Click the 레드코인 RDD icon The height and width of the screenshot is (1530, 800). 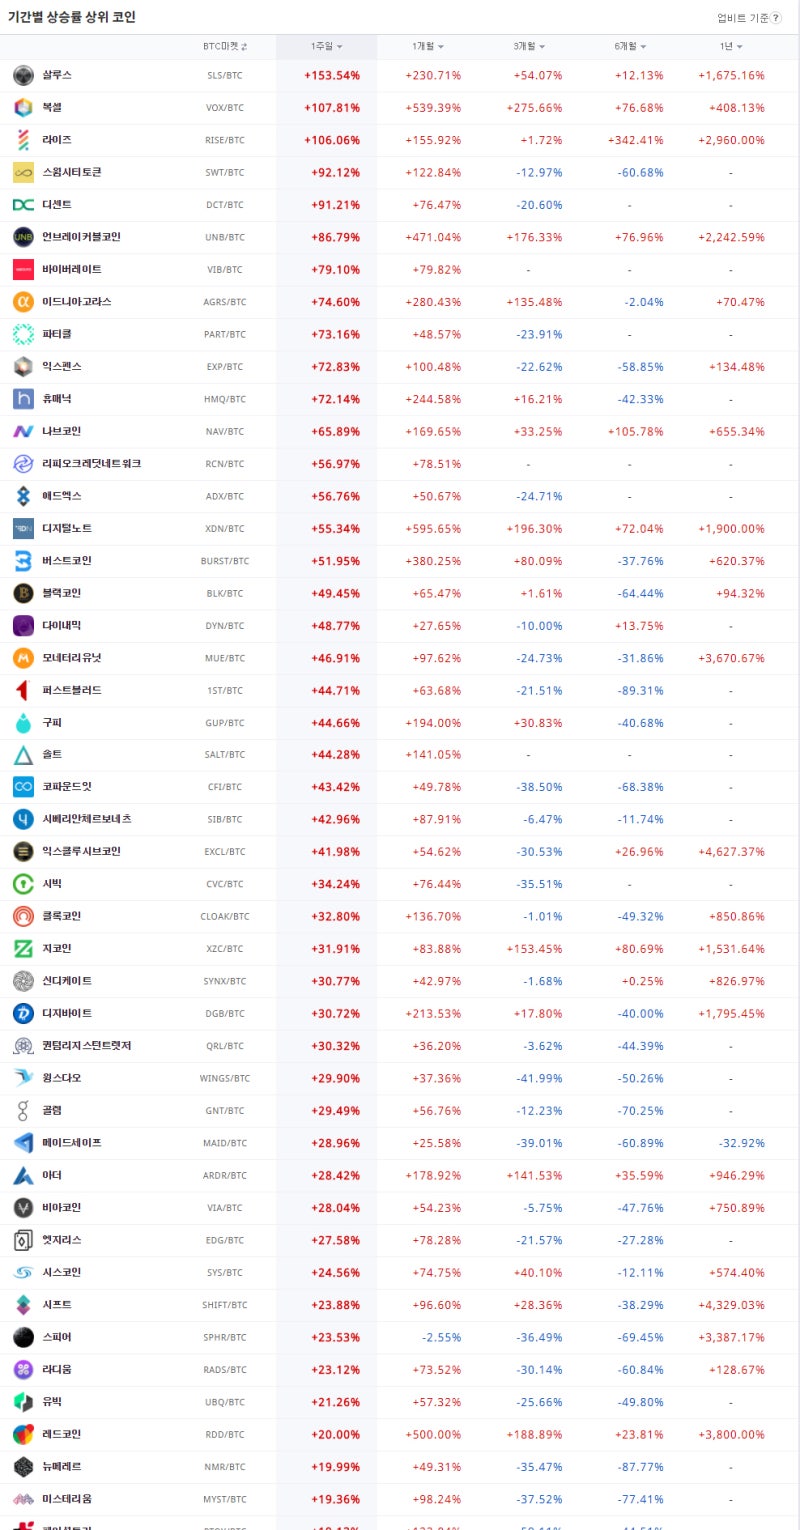23,1434
